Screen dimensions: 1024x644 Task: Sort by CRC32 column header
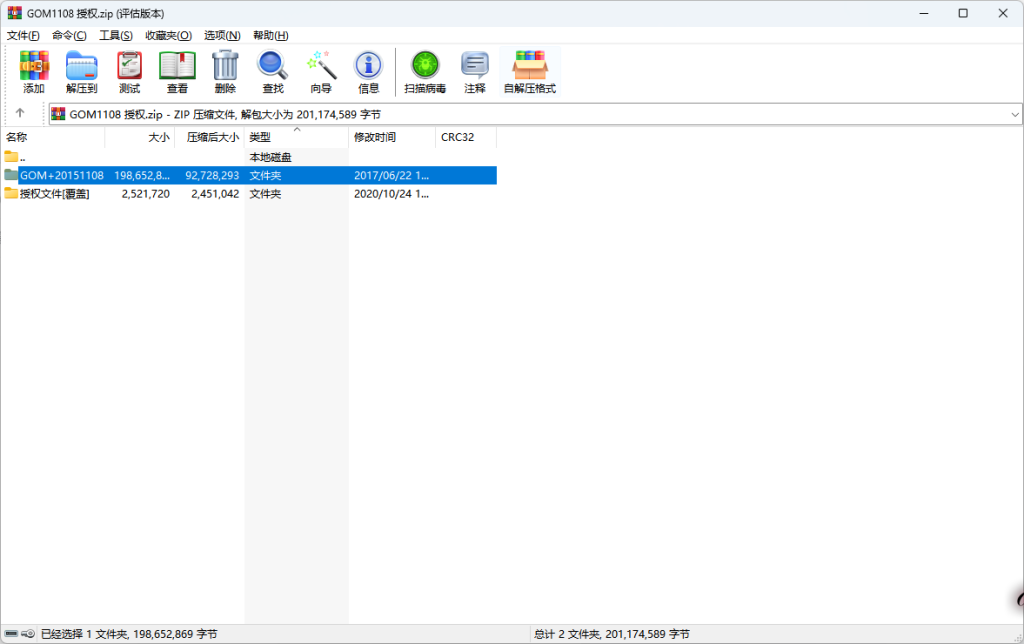tap(466, 137)
